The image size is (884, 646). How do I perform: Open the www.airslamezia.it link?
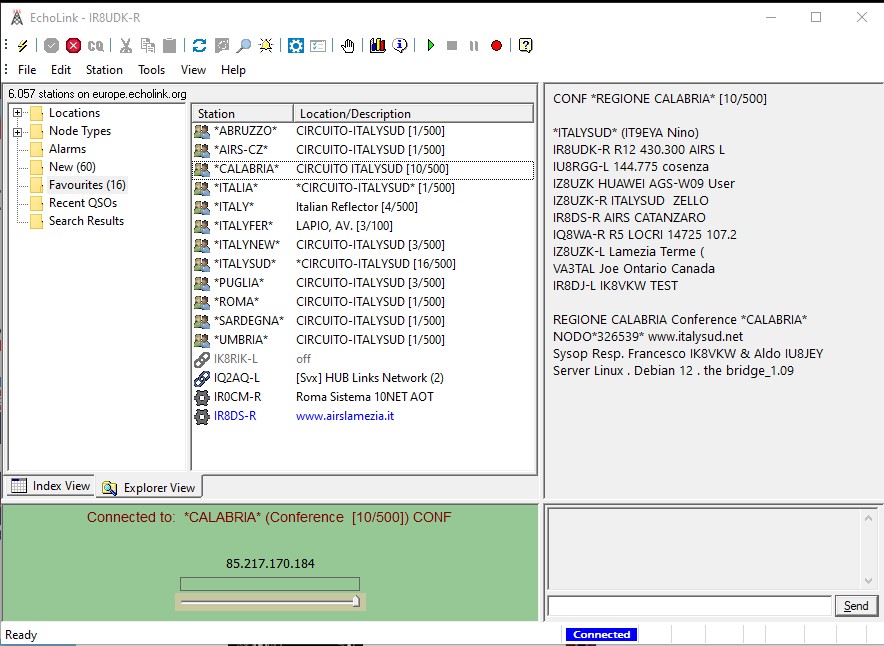tap(345, 416)
